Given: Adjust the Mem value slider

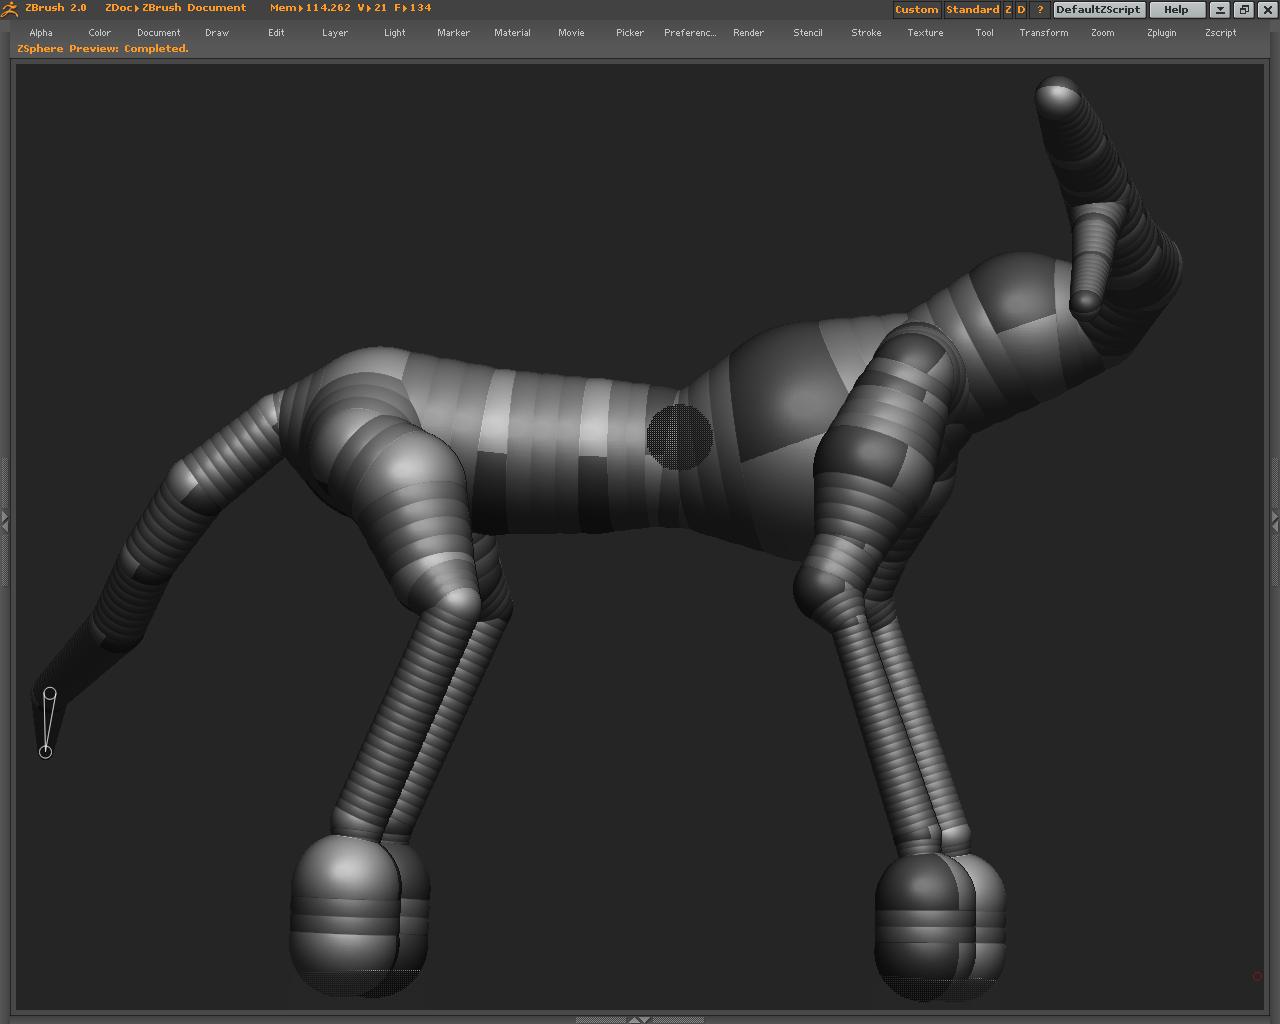Looking at the screenshot, I should click(310, 8).
